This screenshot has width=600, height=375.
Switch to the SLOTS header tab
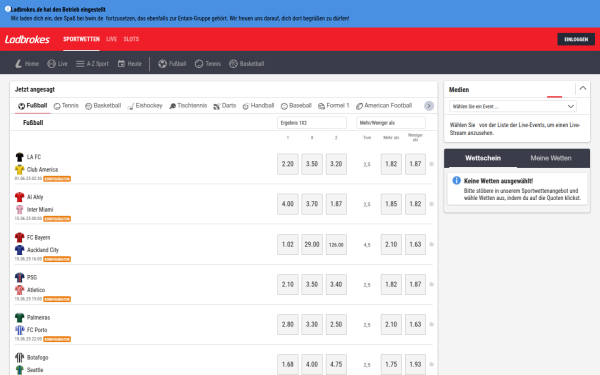(131, 39)
